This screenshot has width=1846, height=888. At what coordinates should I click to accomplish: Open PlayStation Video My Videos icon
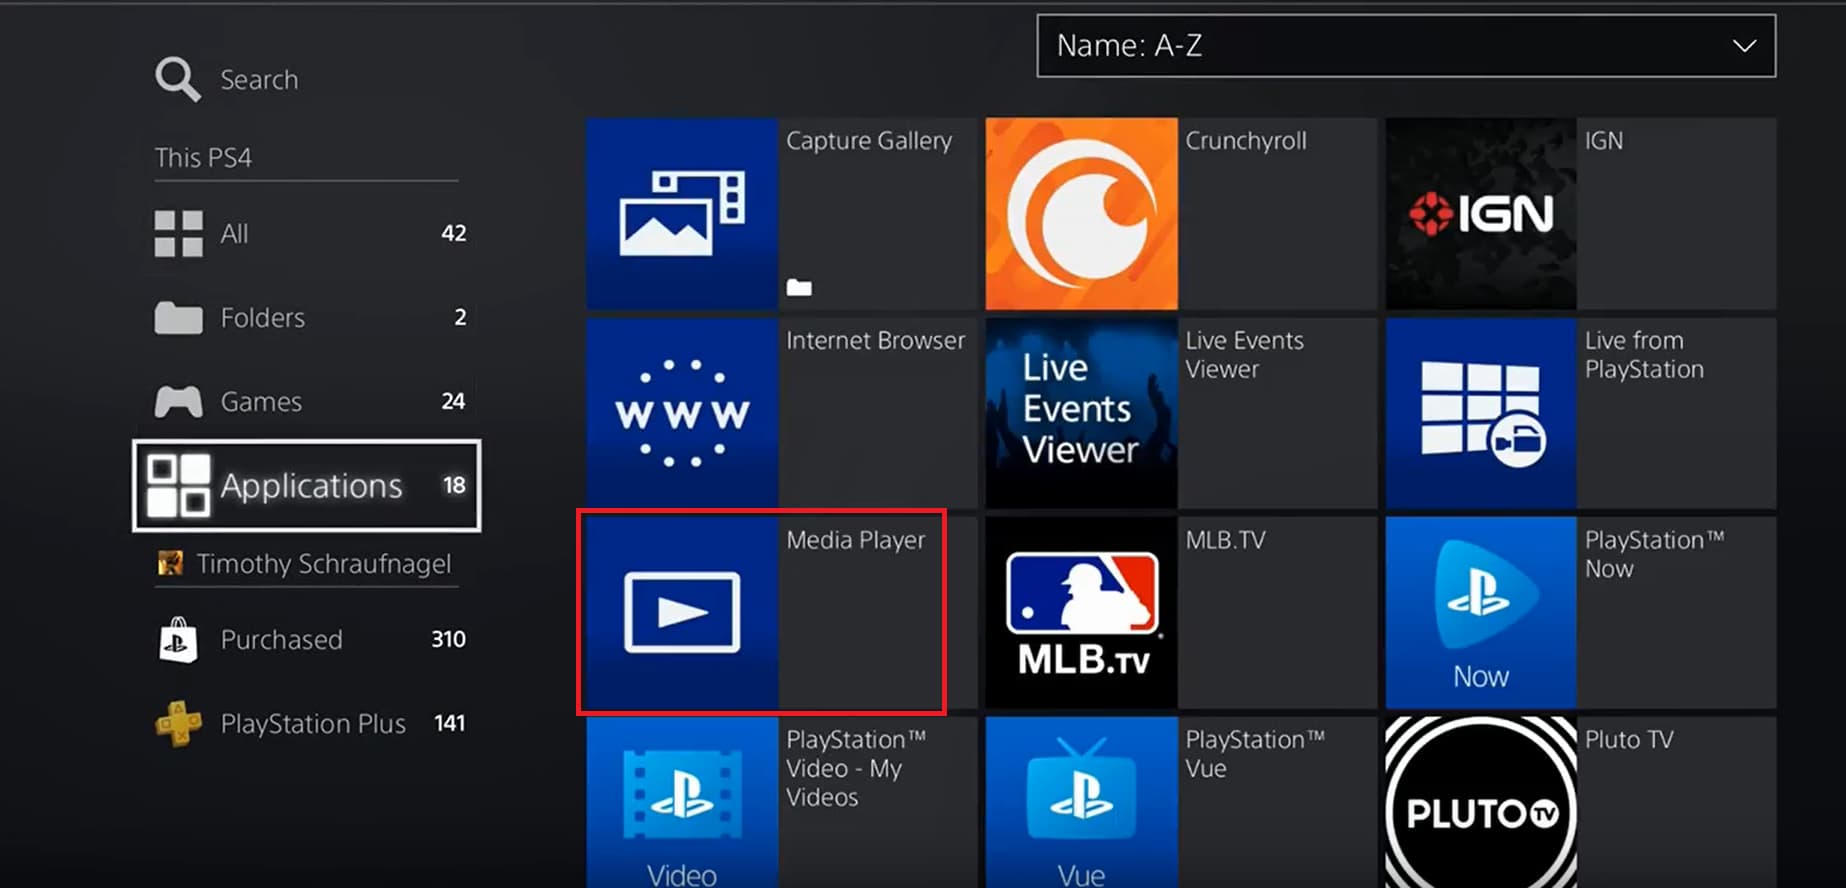coord(681,803)
